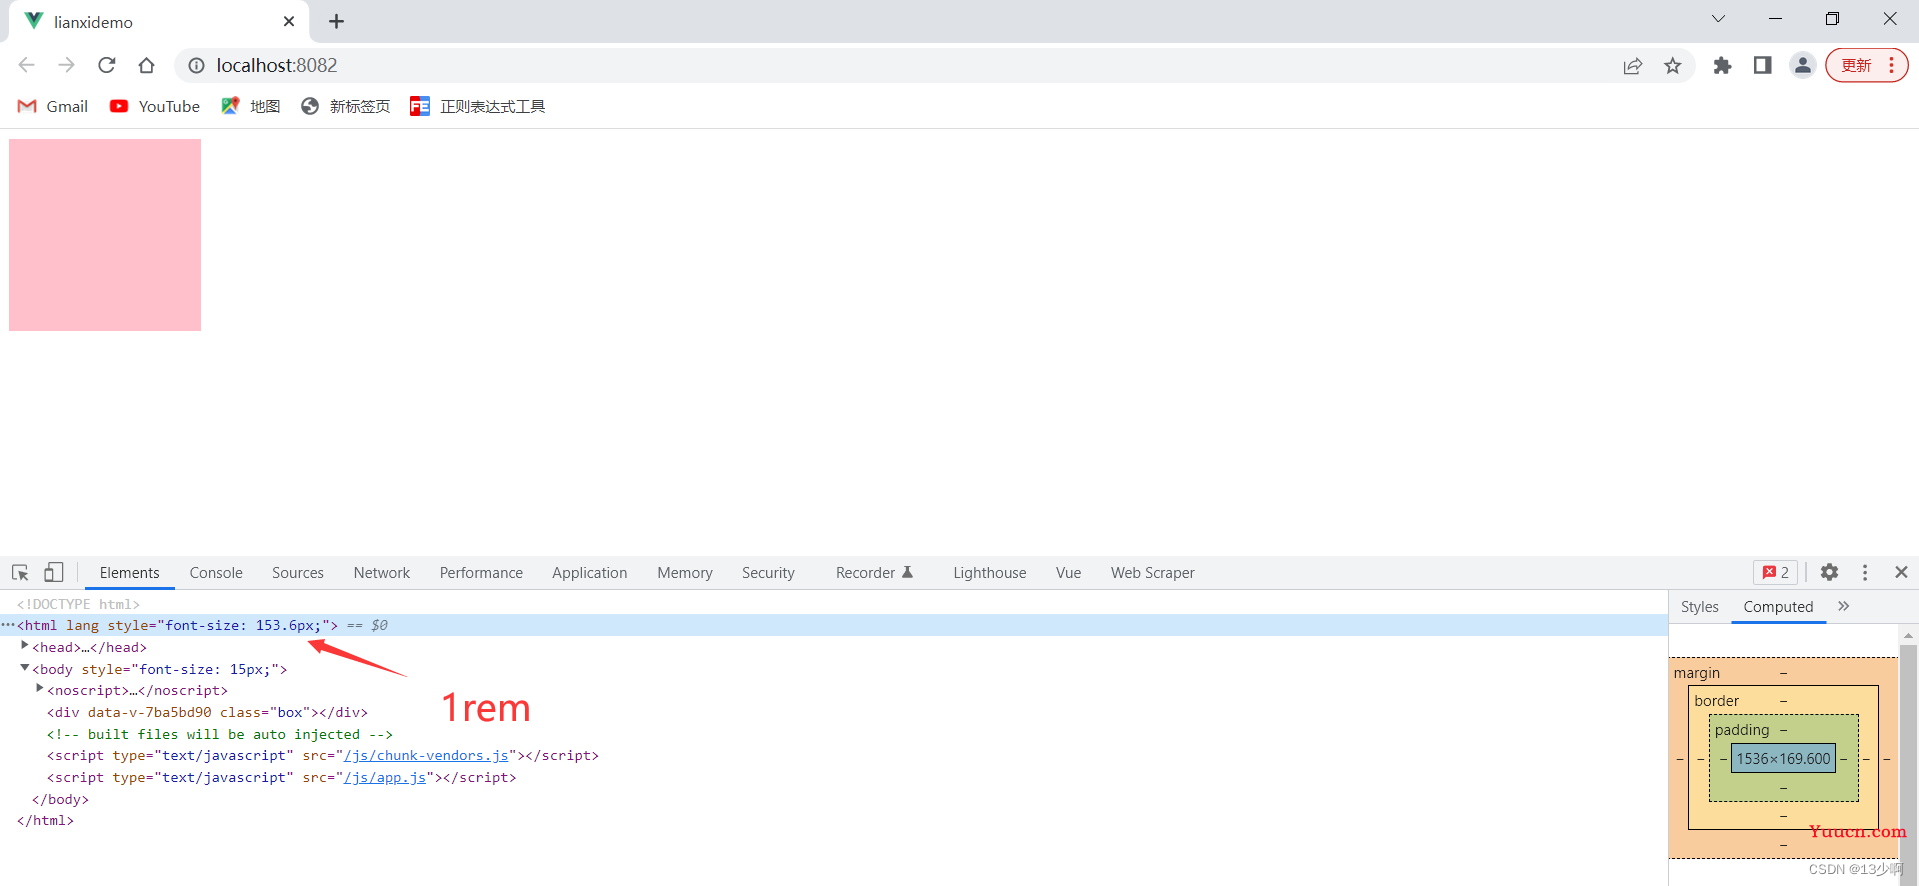The image size is (1919, 886).
Task: Open DevTools settings gear
Action: (1829, 573)
